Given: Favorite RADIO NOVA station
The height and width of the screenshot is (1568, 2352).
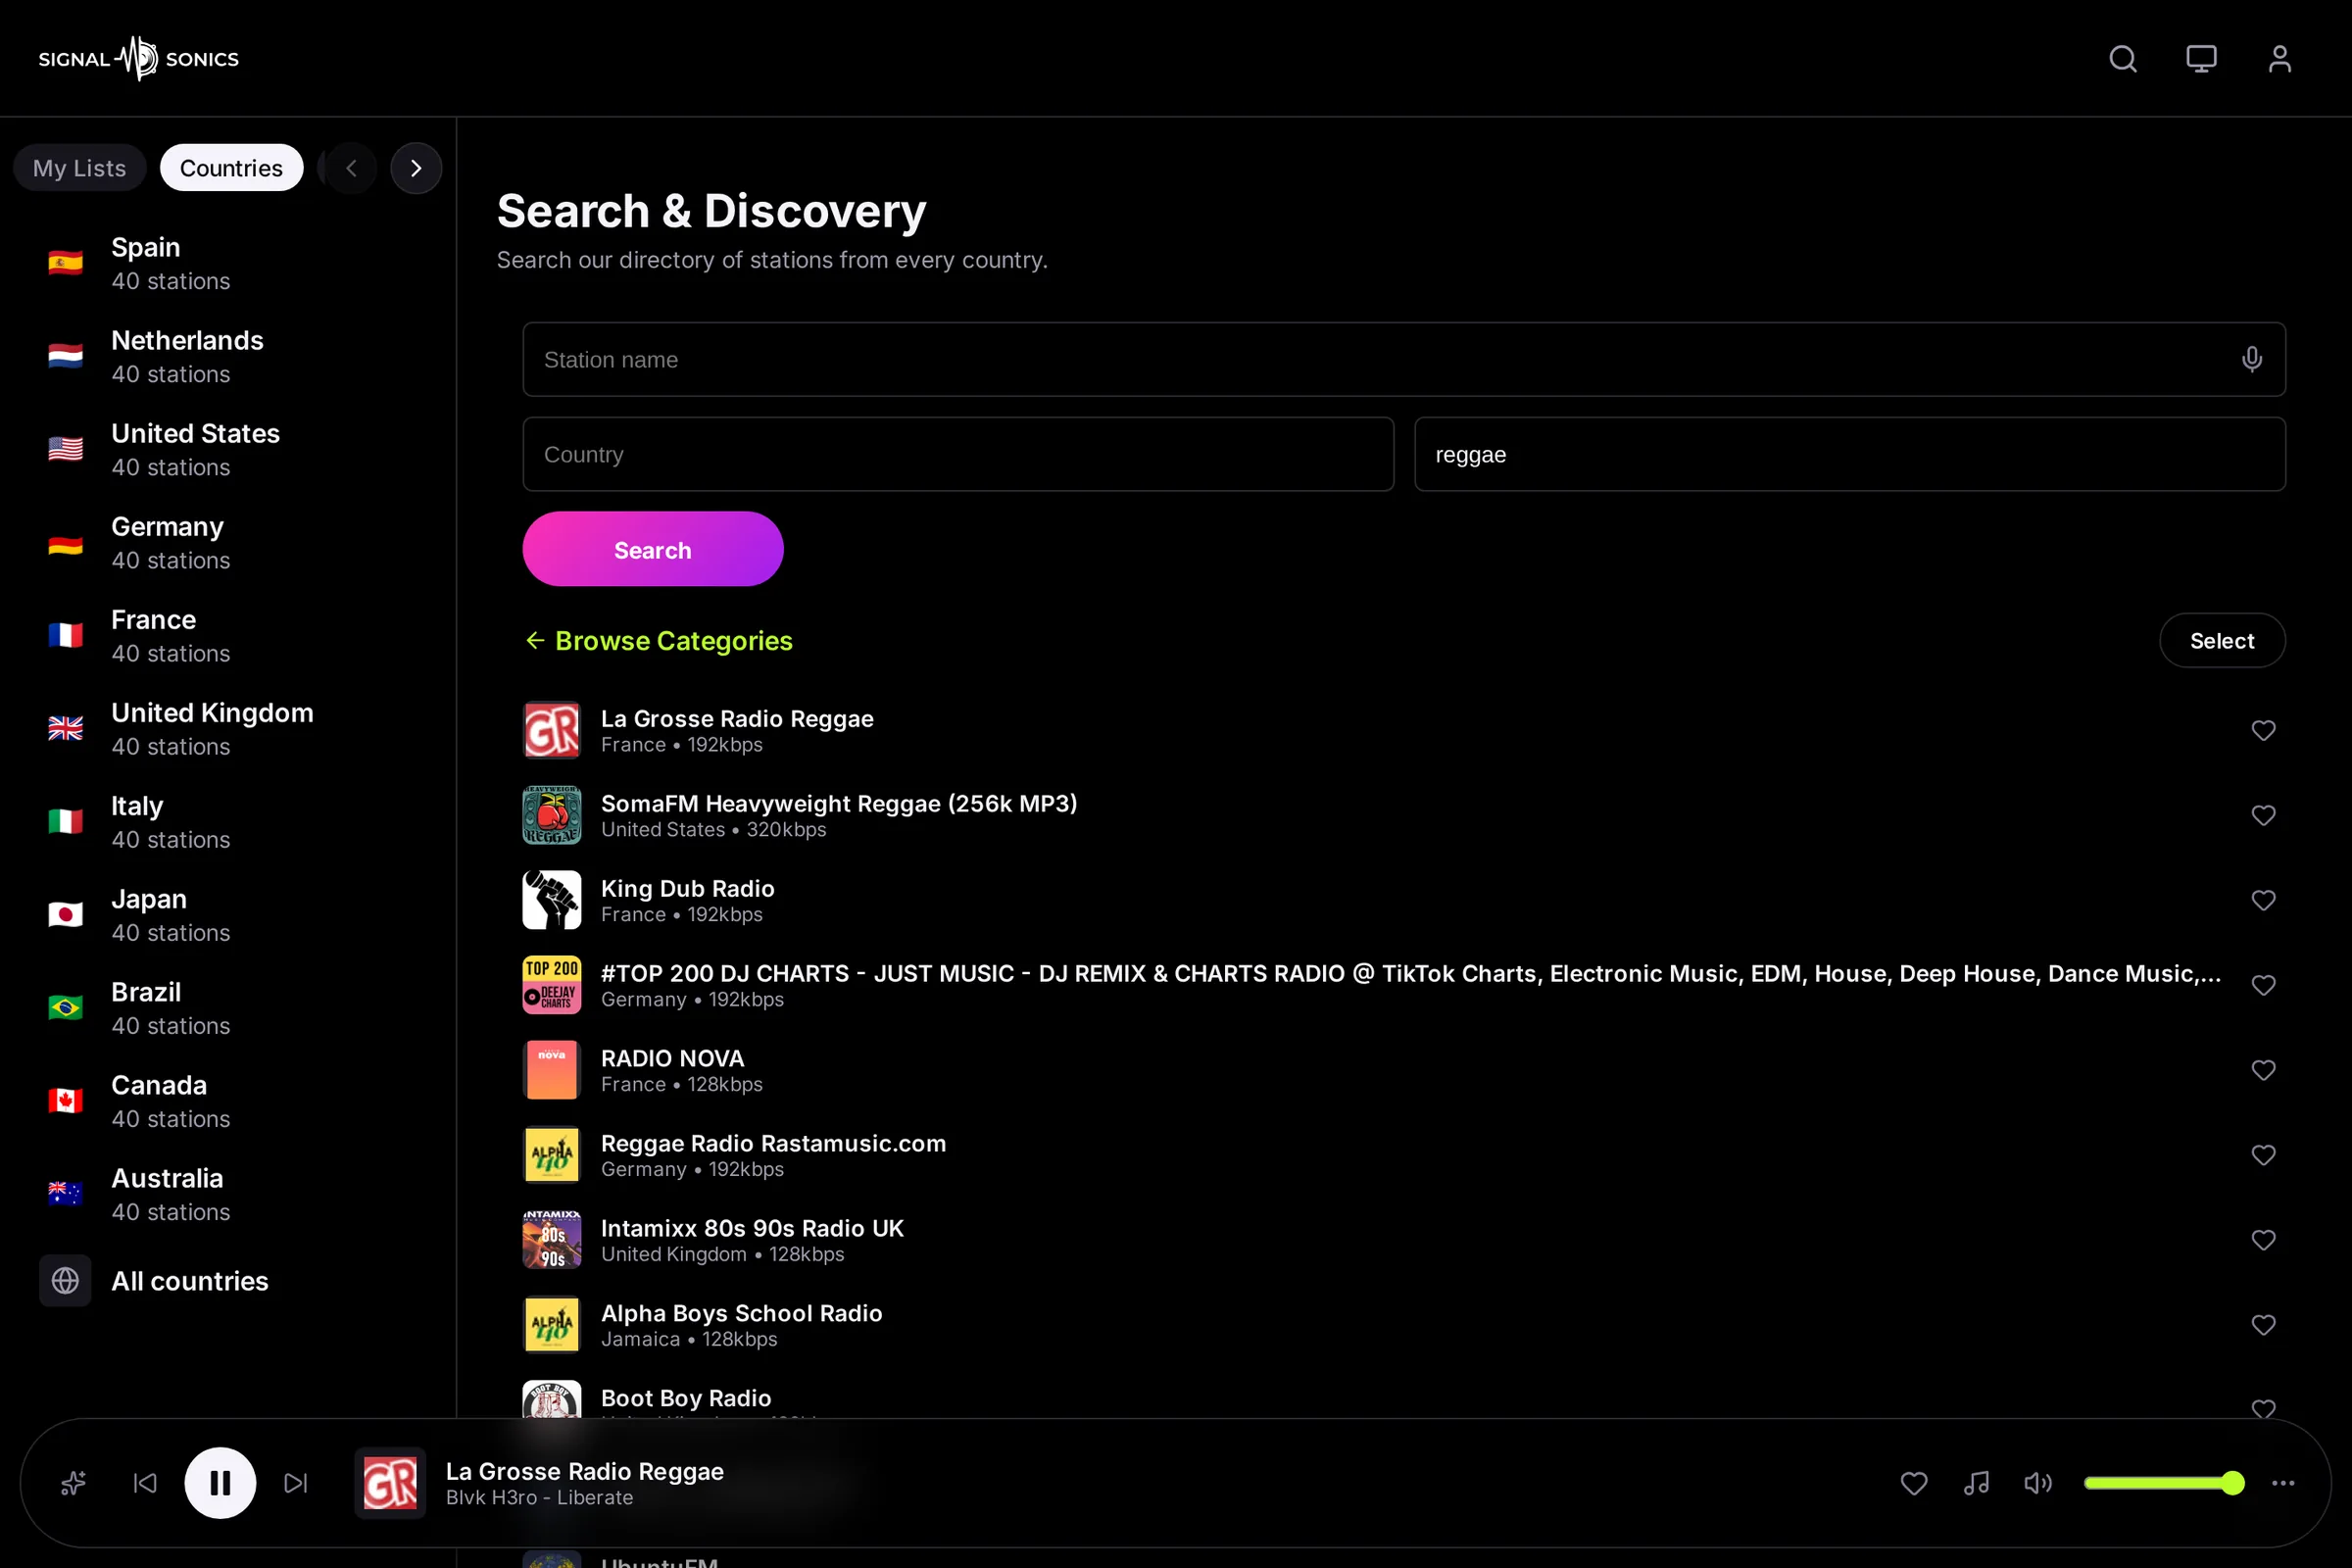Looking at the screenshot, I should tap(2263, 1070).
